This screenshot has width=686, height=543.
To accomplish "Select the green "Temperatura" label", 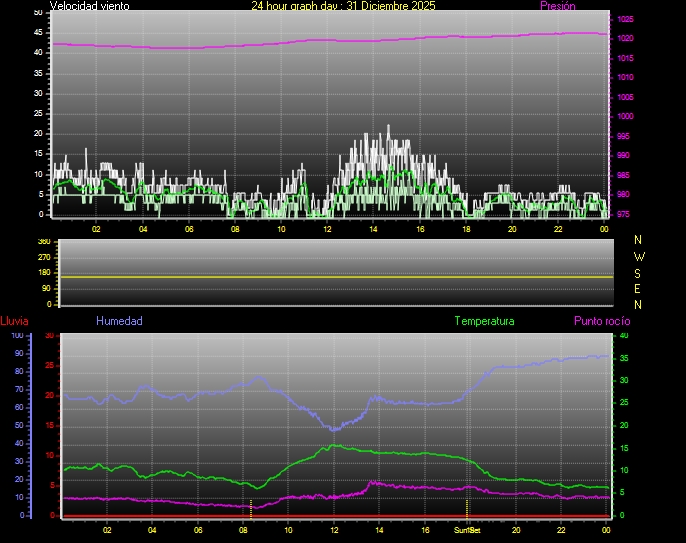I will pyautogui.click(x=484, y=321).
